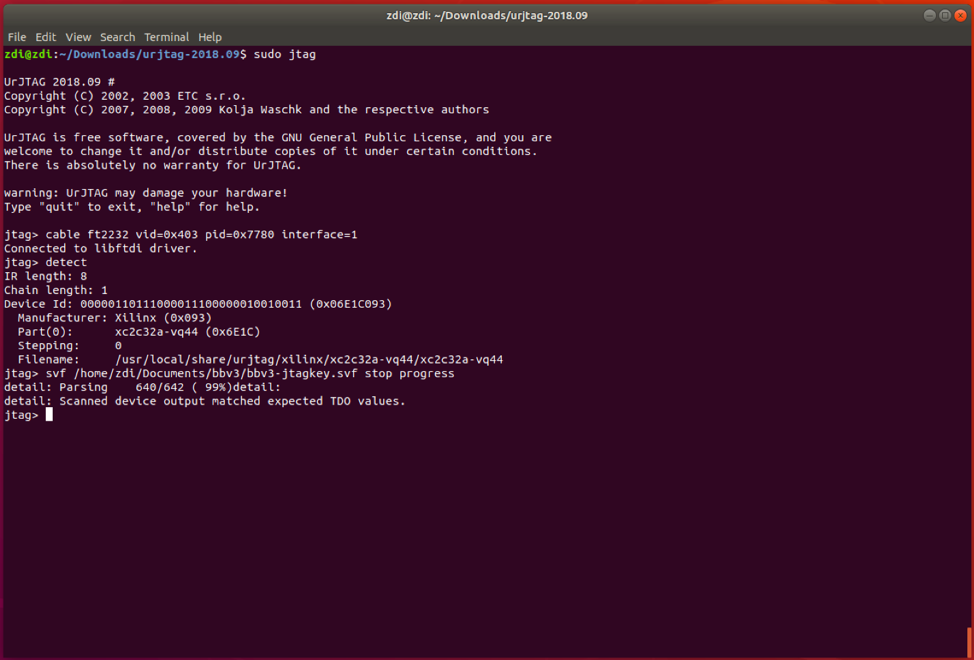Screen dimensions: 974x660
Task: Click the window title 'zdi@zdi: ~/Downloads/urjtag-2018.09'
Action: click(487, 16)
